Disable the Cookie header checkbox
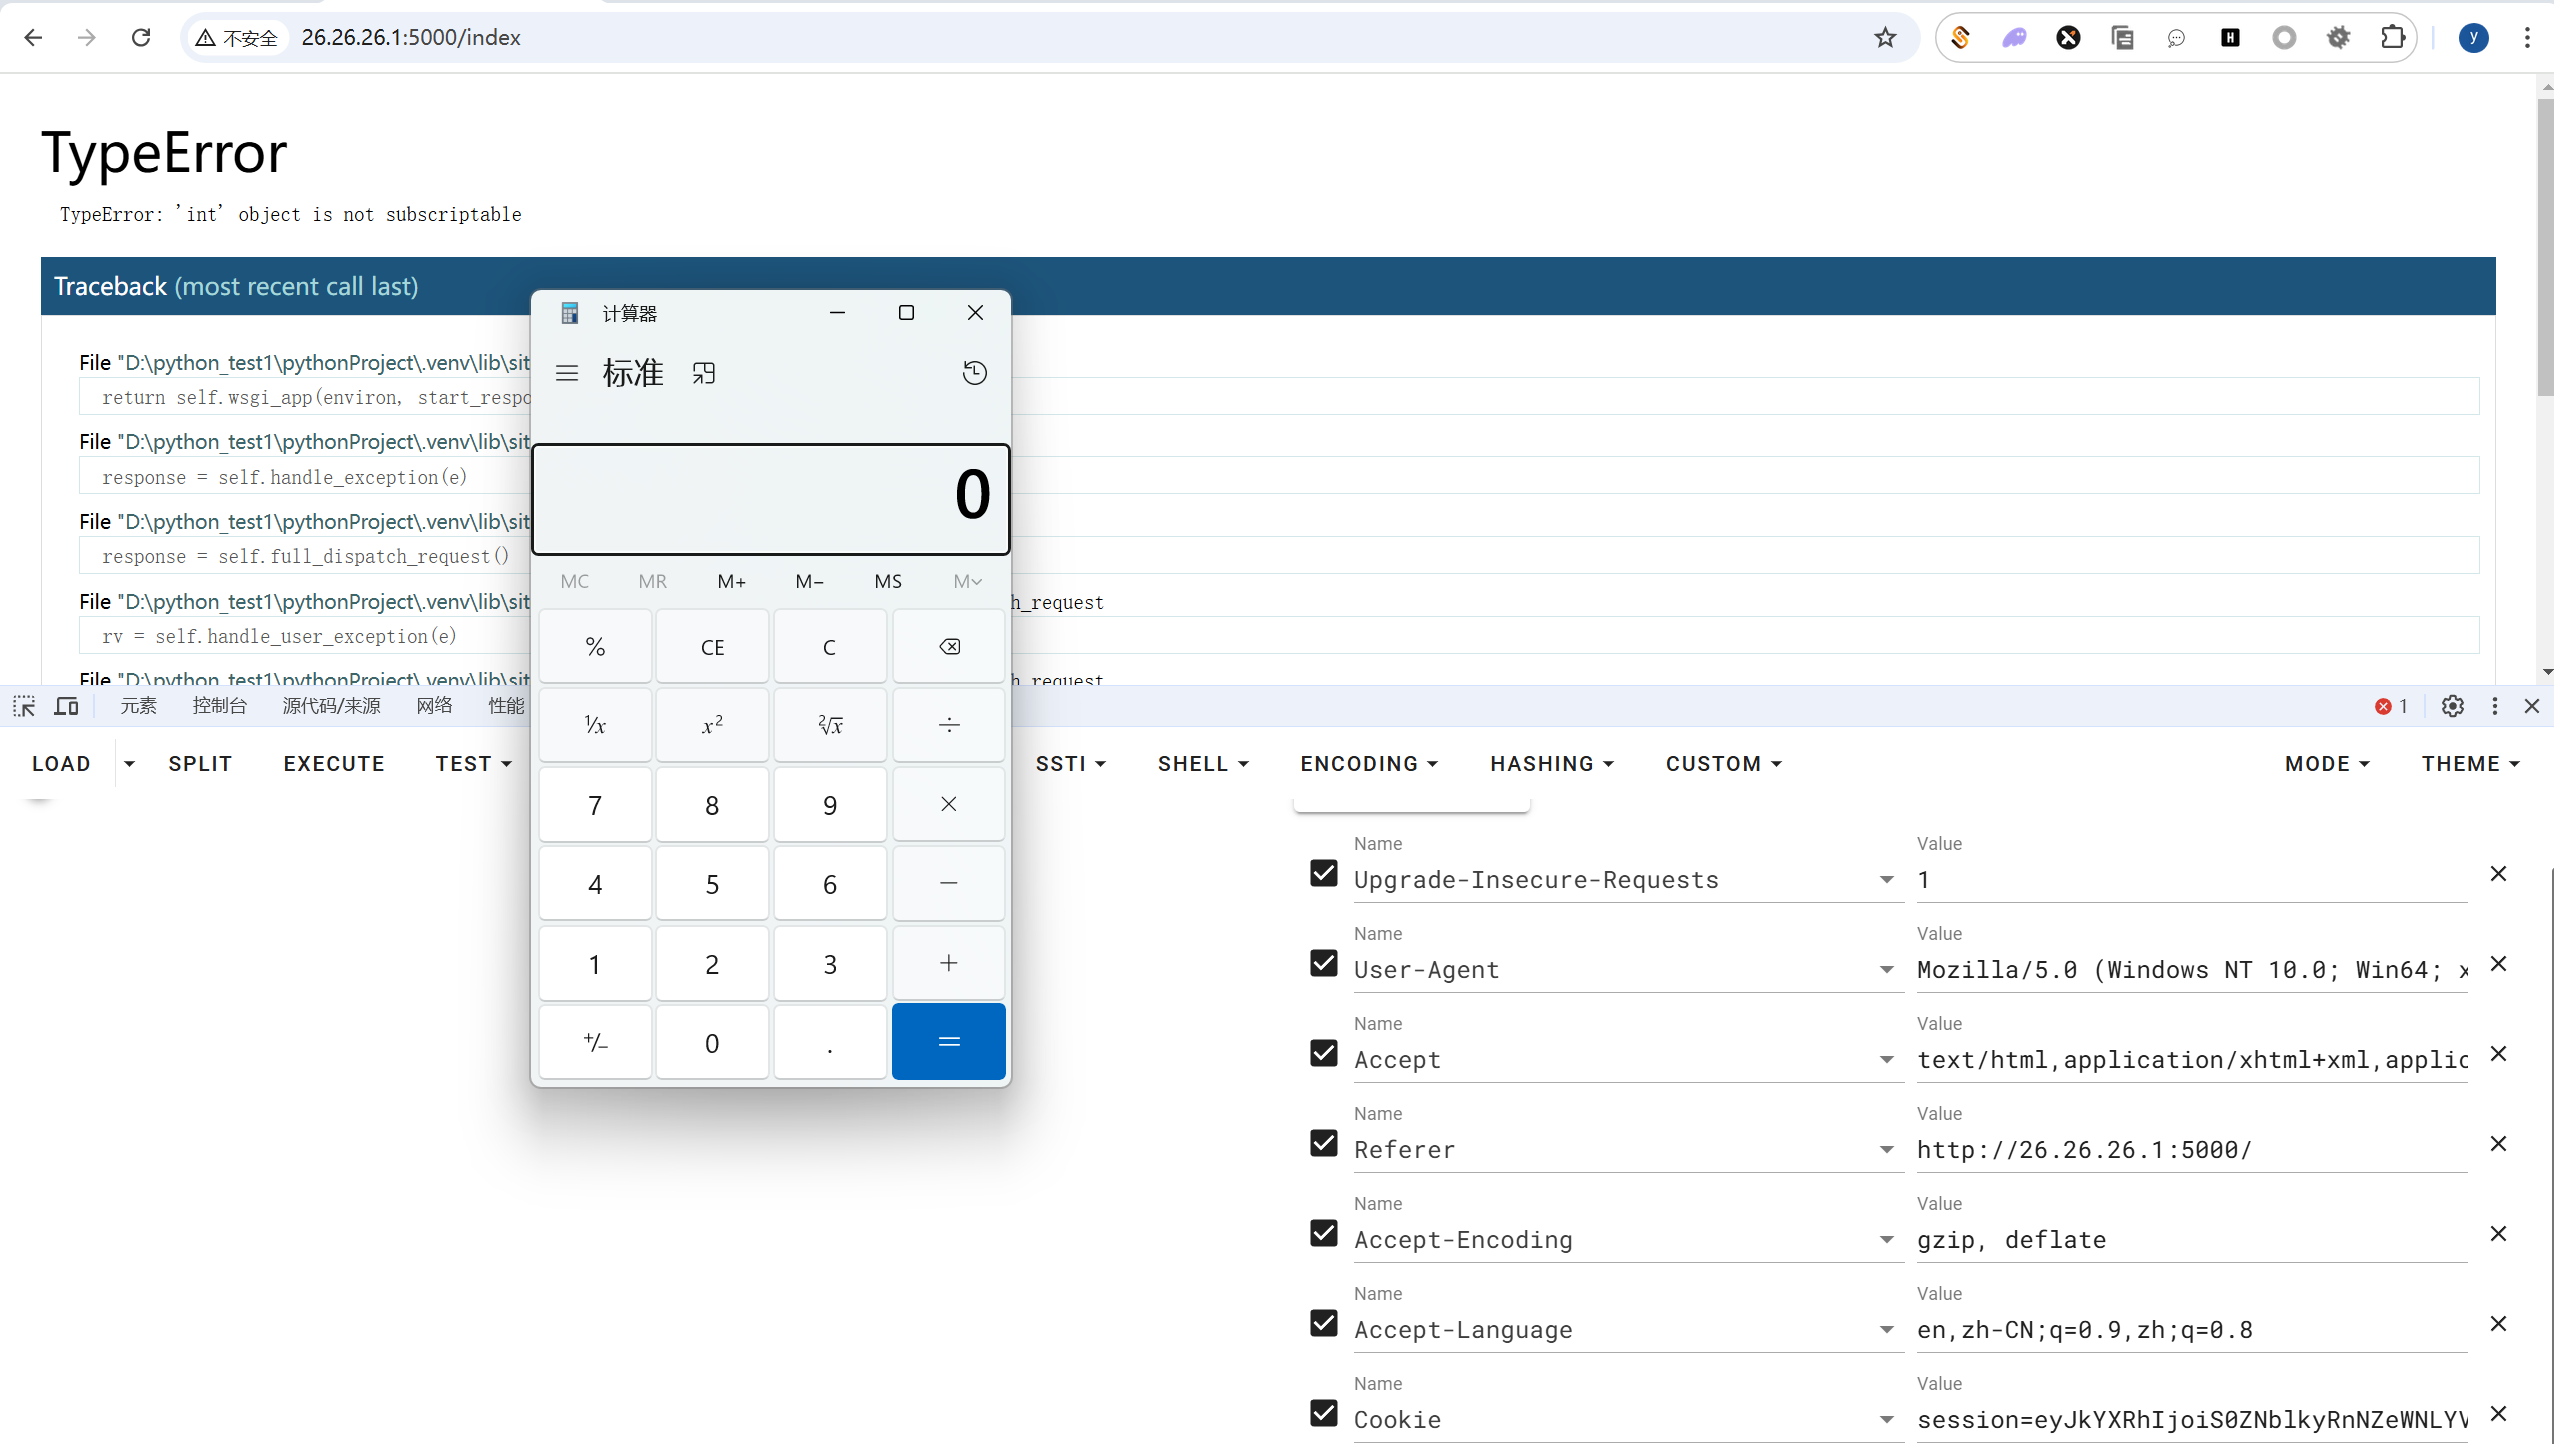The height and width of the screenshot is (1444, 2554). click(x=1324, y=1413)
